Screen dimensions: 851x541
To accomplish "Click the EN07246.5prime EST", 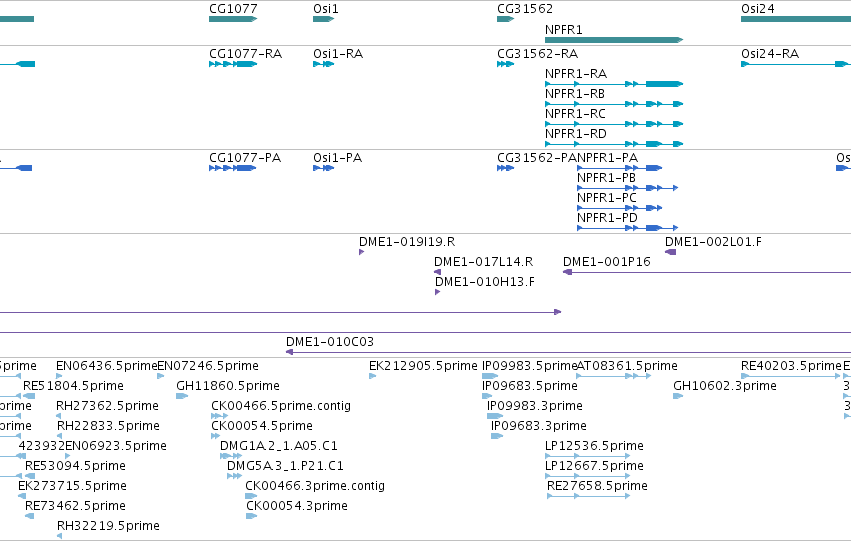I will 161,376.
